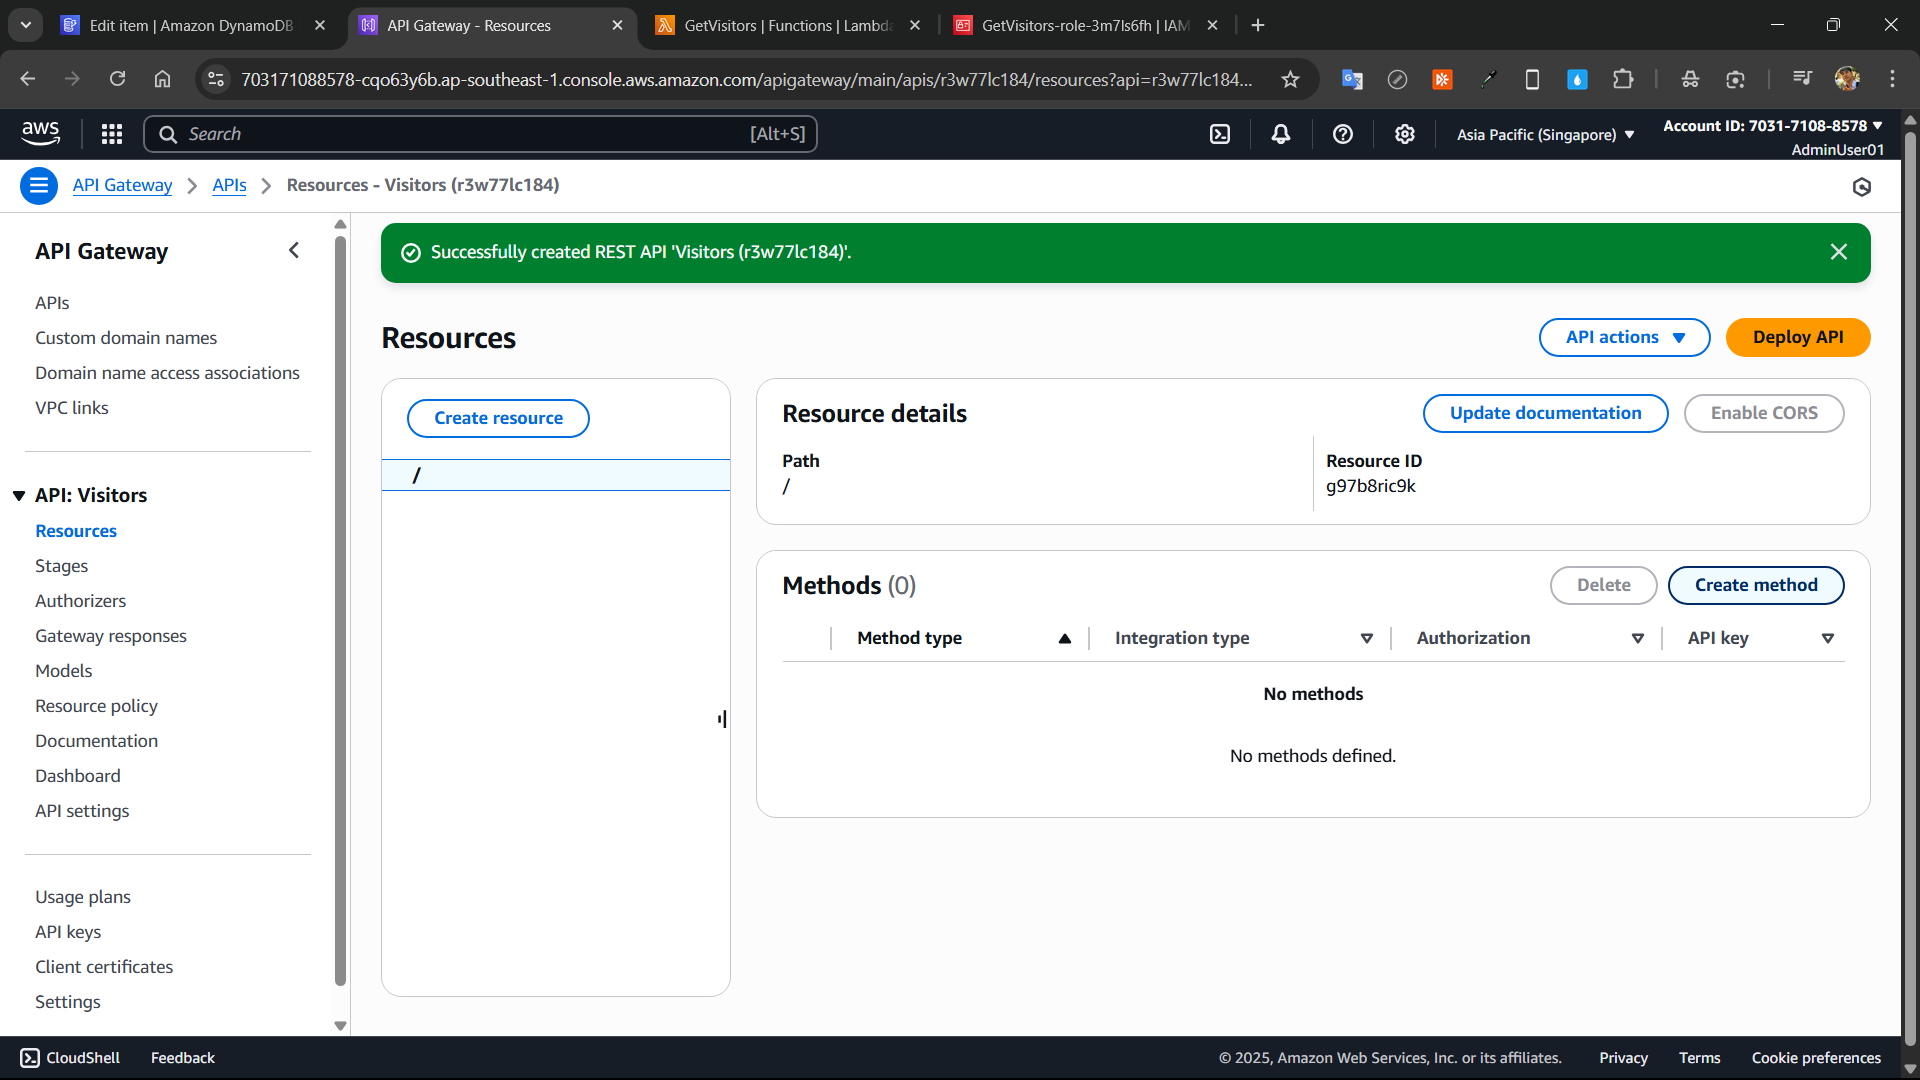The image size is (1920, 1080).
Task: Open the notifications bell
Action: coord(1281,134)
